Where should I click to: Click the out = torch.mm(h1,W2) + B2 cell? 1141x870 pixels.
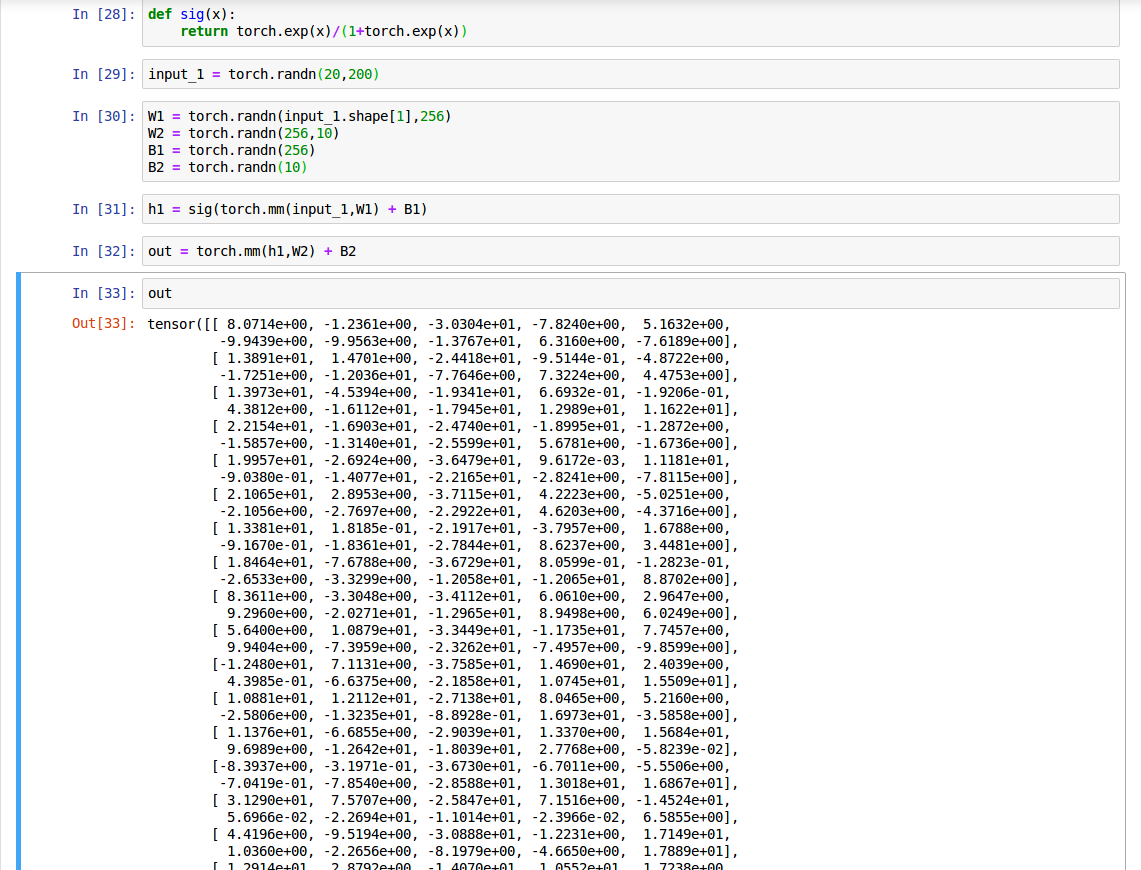coord(252,251)
